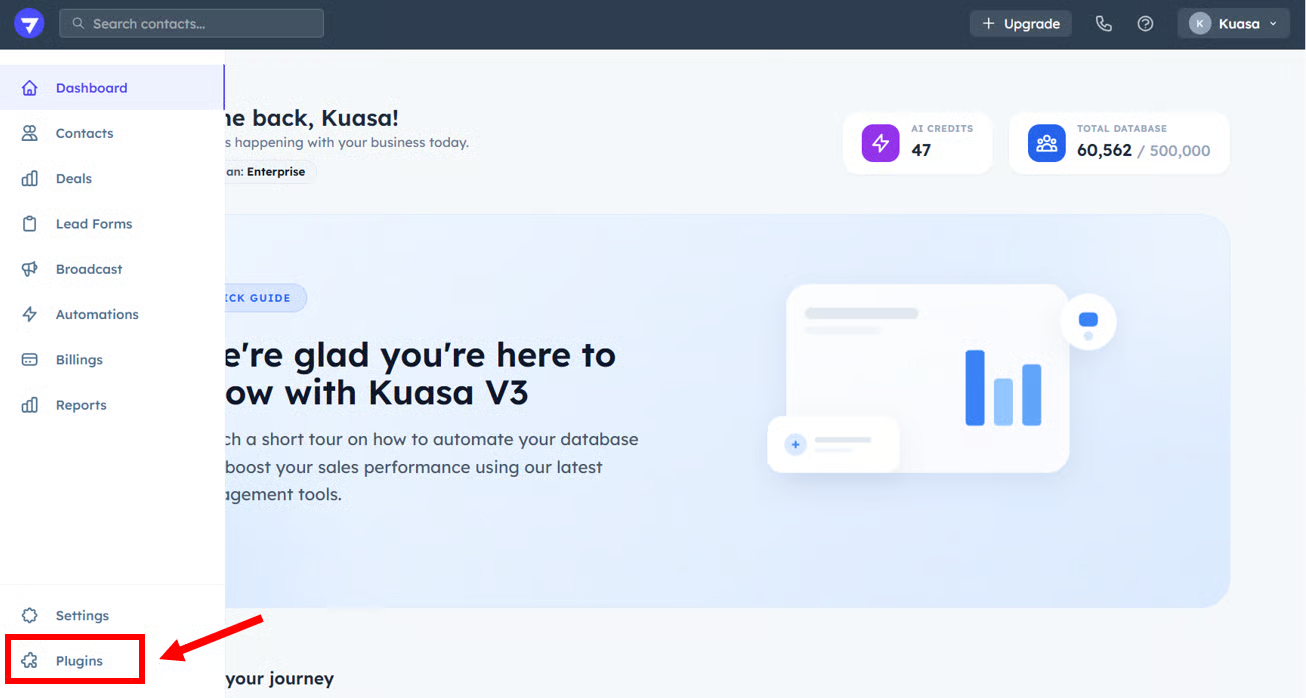Open the Billings section
This screenshot has width=1306, height=698.
coord(79,360)
